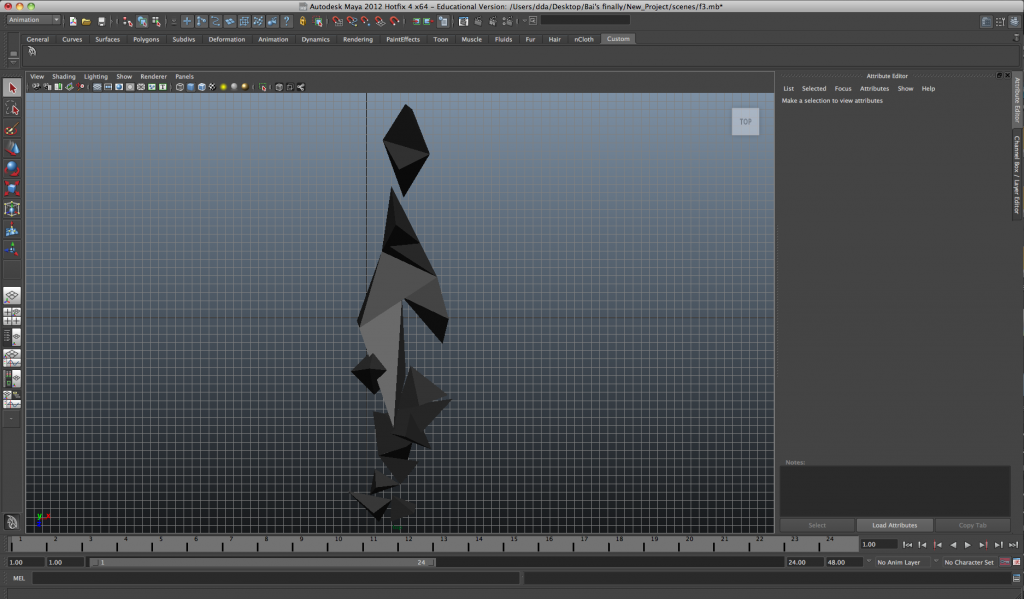This screenshot has width=1024, height=599.
Task: Click the TOP view cube
Action: (x=745, y=122)
